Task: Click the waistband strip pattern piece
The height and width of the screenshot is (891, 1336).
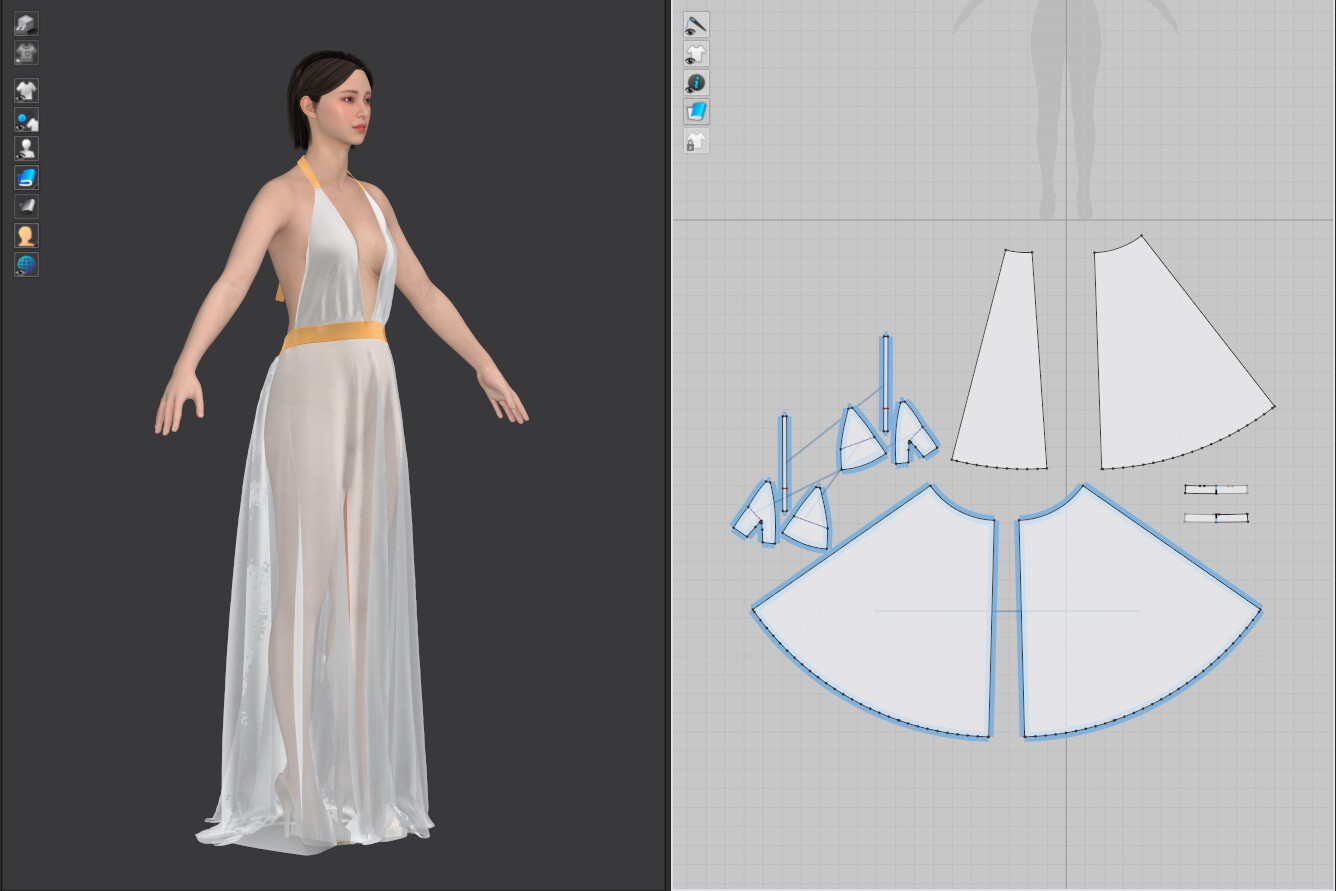Action: coord(1215,489)
